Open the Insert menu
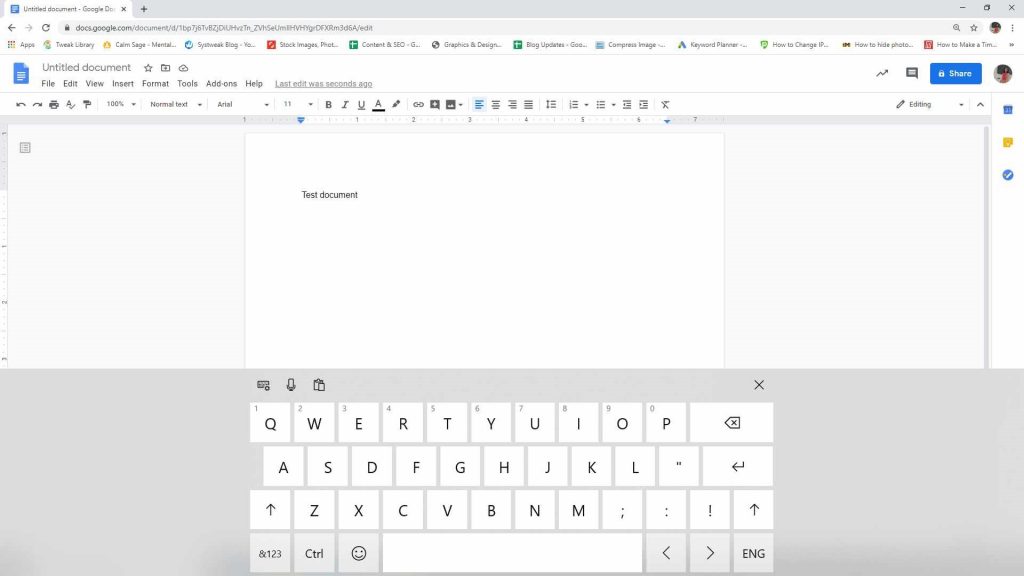The height and width of the screenshot is (576, 1024). (x=123, y=84)
